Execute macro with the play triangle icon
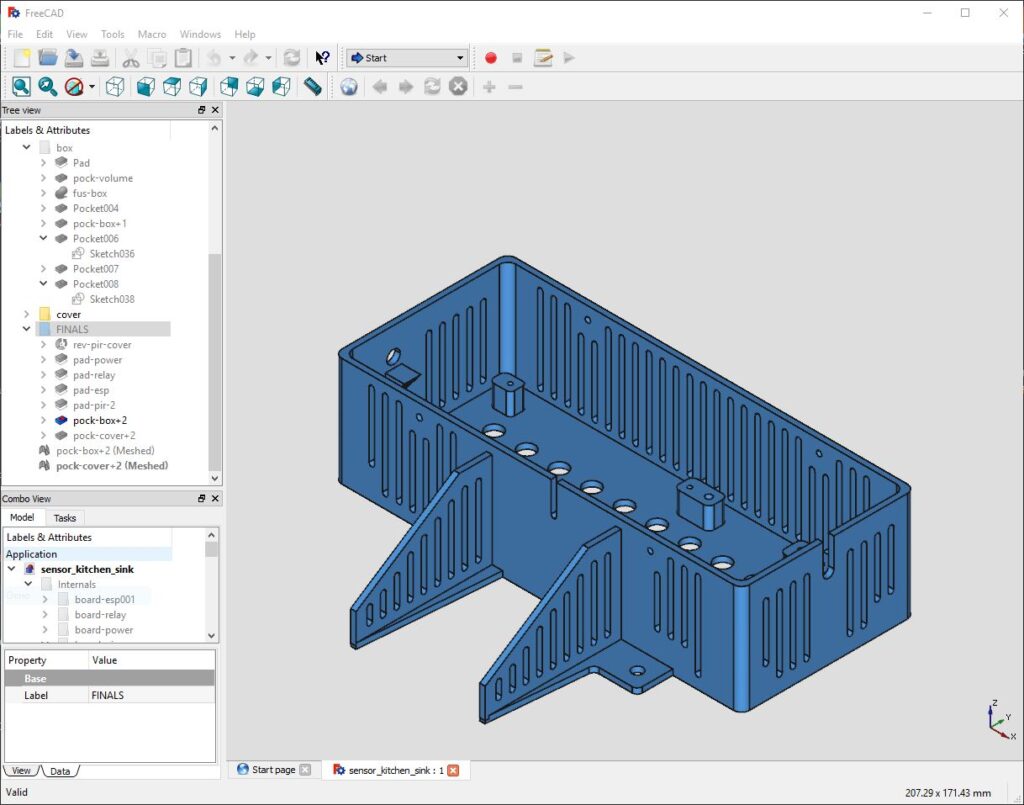The image size is (1024, 805). 569,58
